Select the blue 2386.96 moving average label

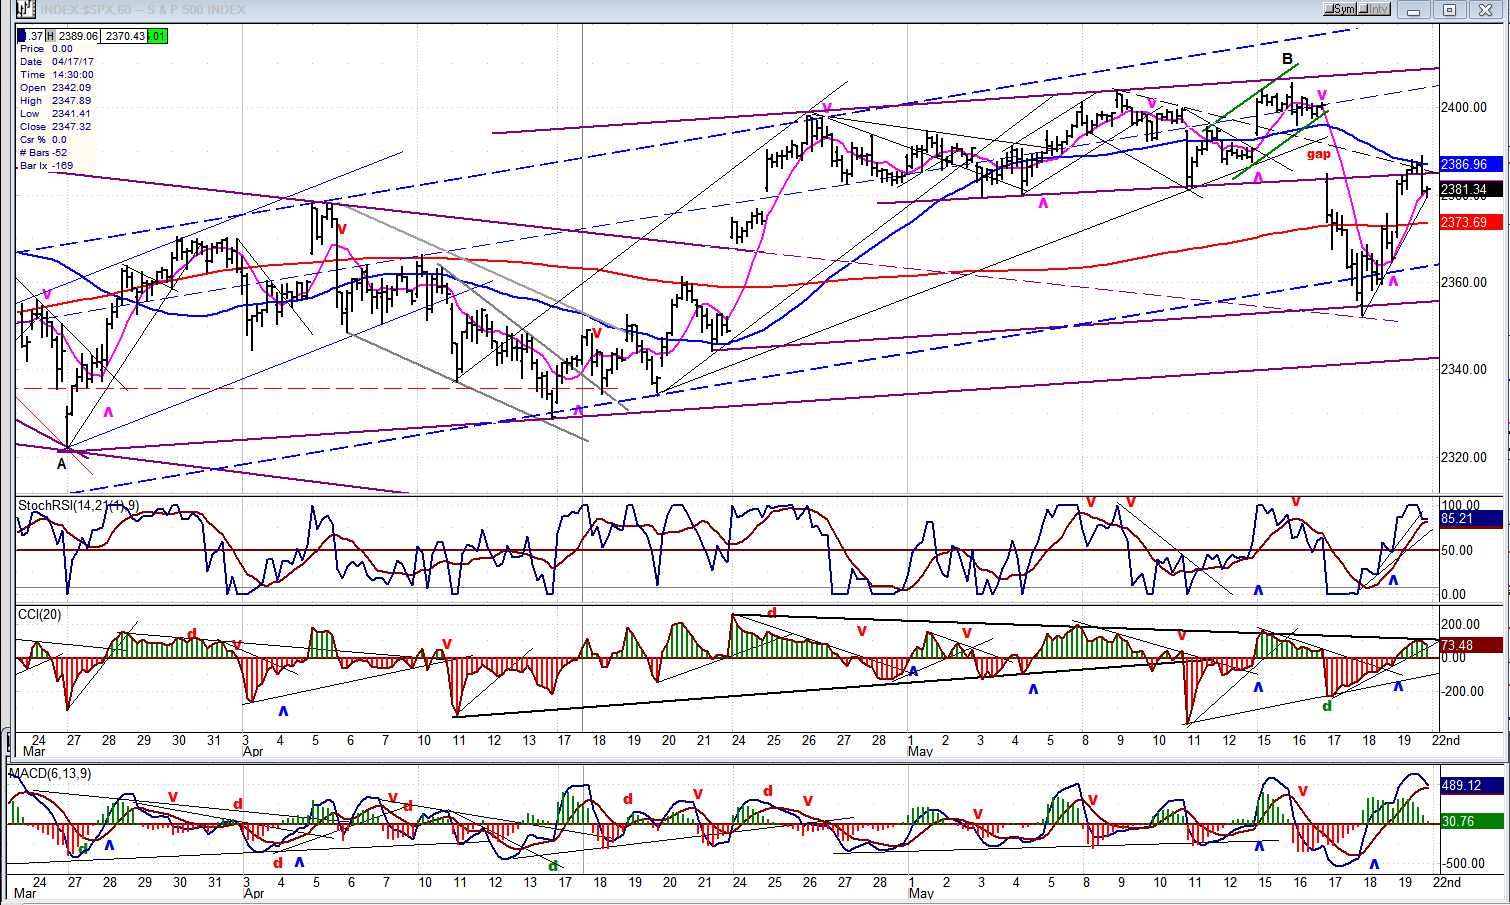coord(1470,164)
